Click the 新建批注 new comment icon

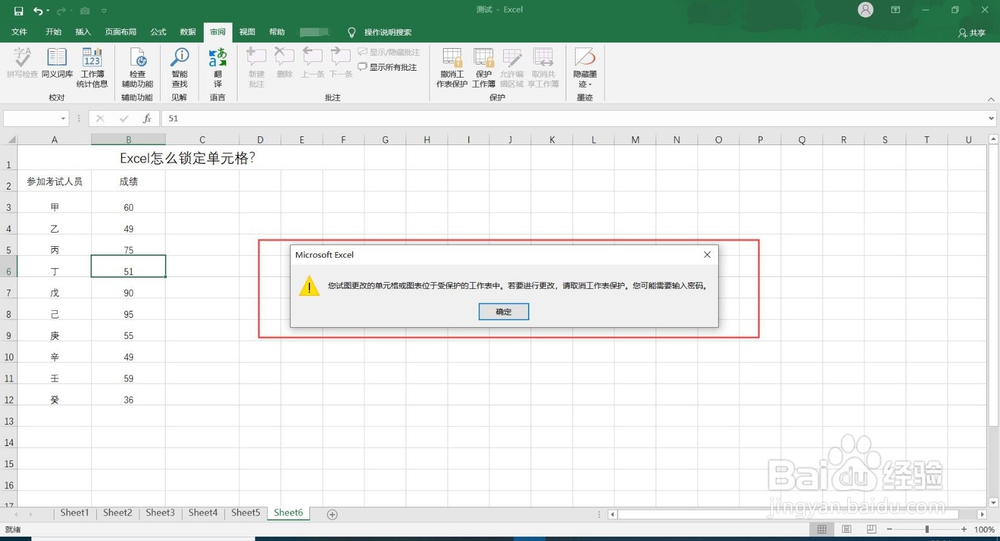click(x=256, y=67)
